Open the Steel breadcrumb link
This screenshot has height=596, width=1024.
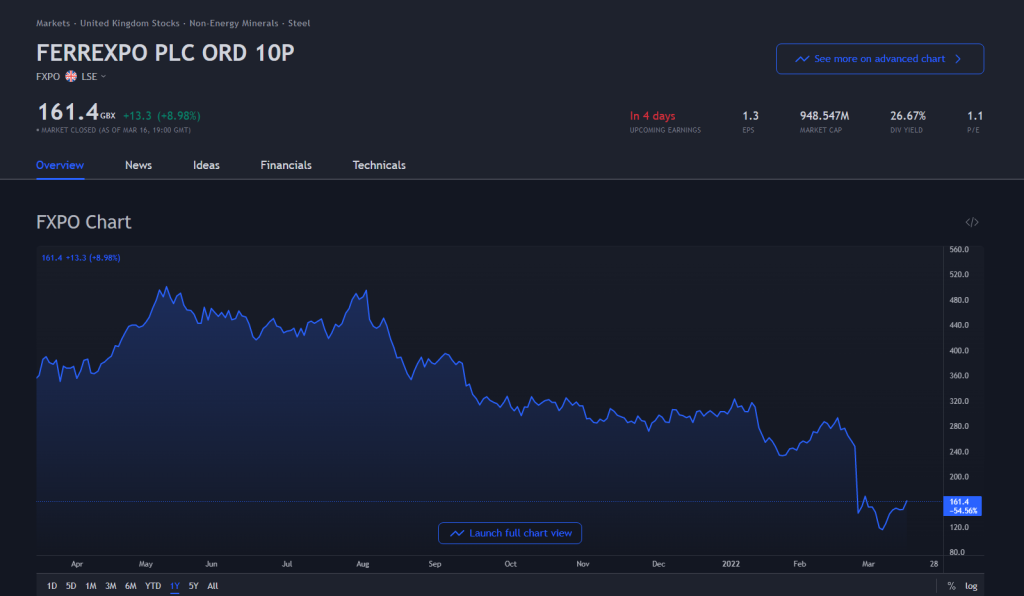[299, 23]
